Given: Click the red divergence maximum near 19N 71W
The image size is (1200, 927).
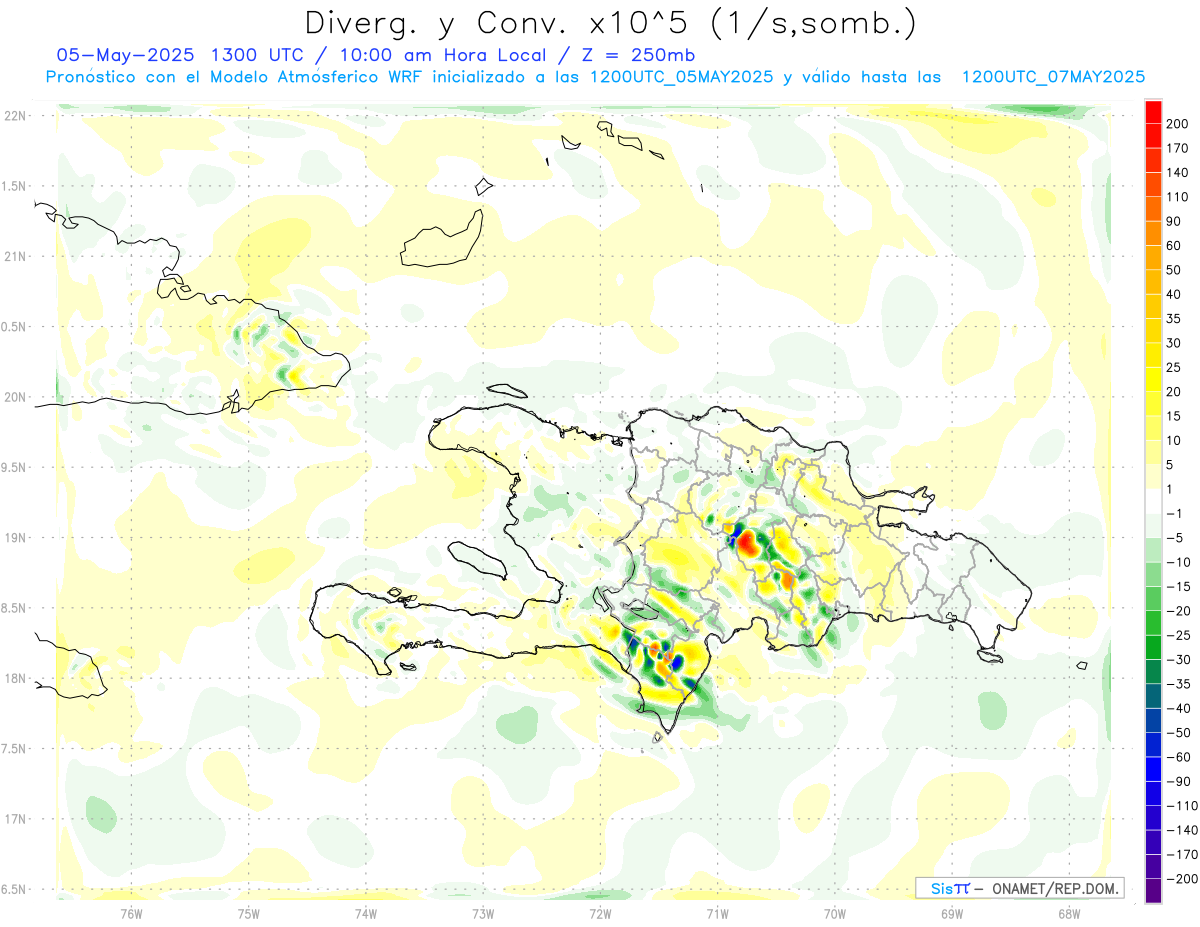Looking at the screenshot, I should (x=747, y=544).
